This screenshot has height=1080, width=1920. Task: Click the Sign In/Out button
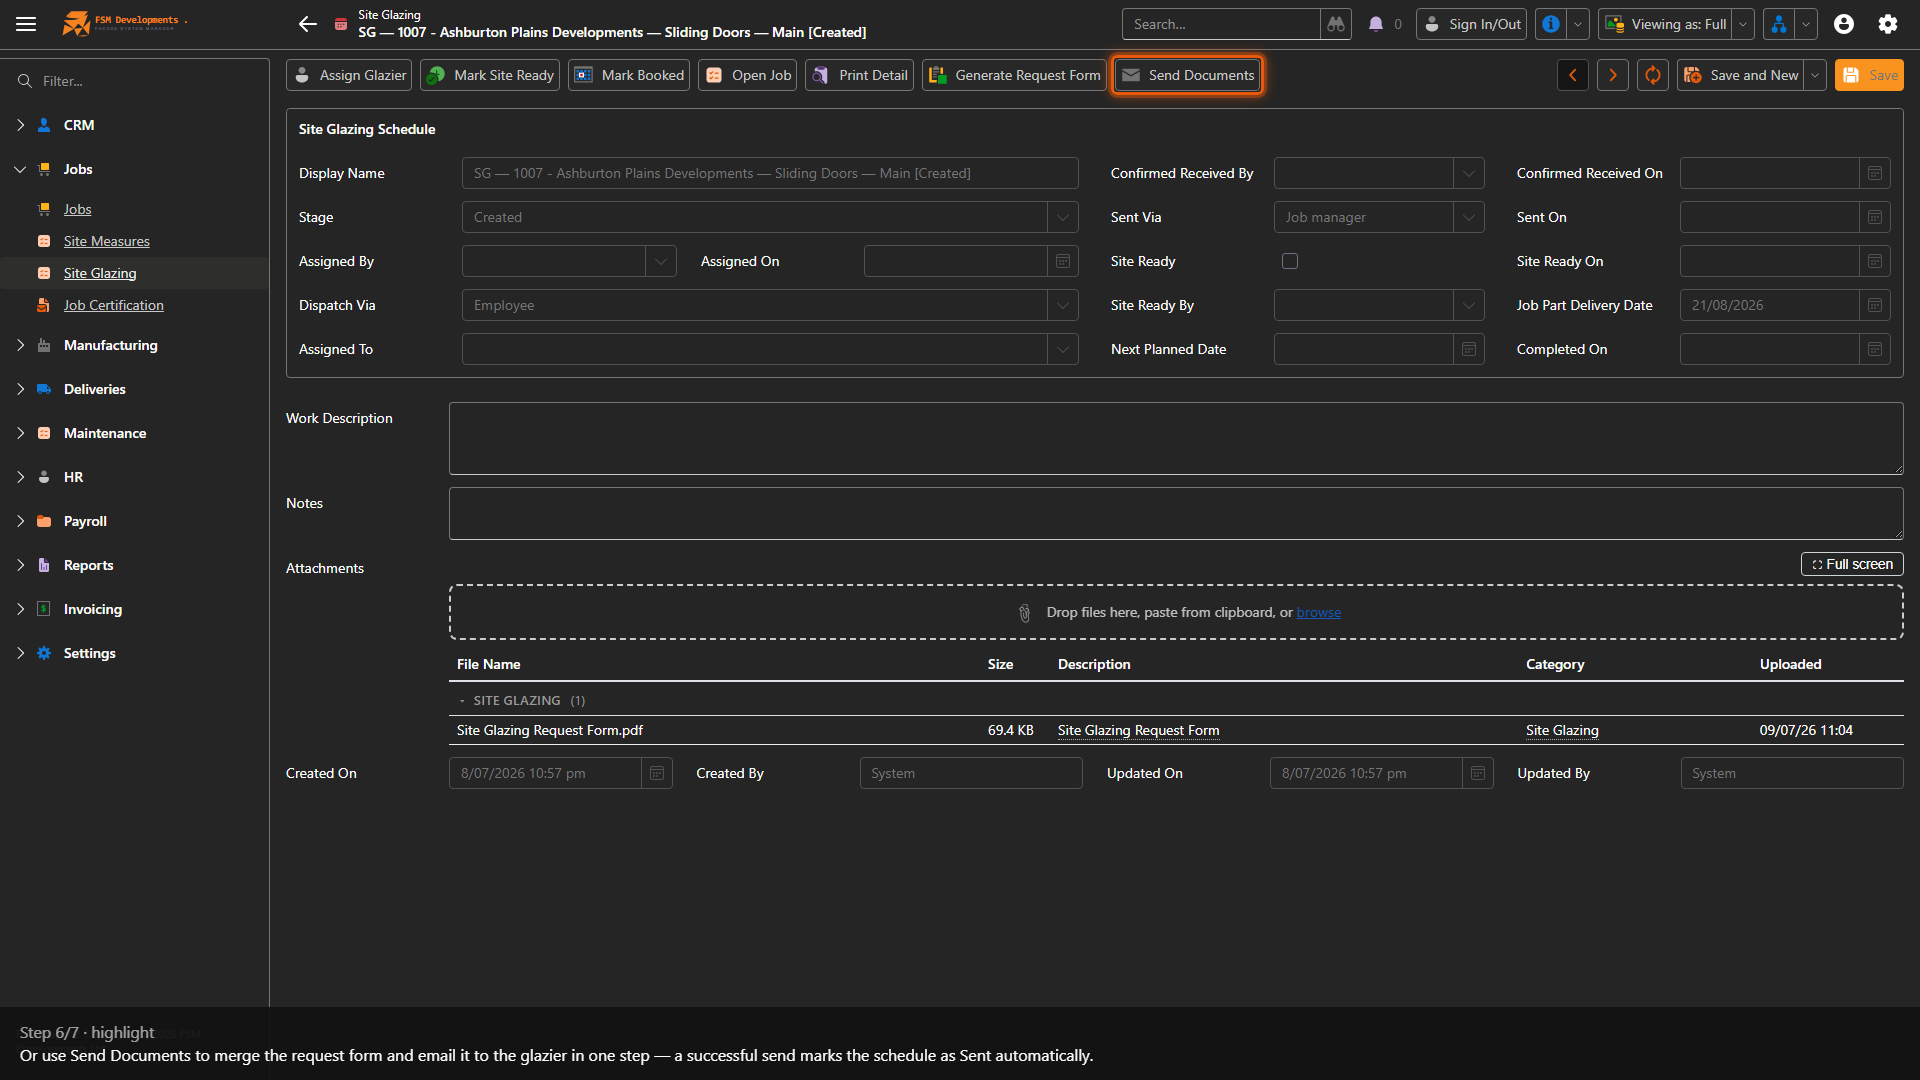pos(1472,24)
